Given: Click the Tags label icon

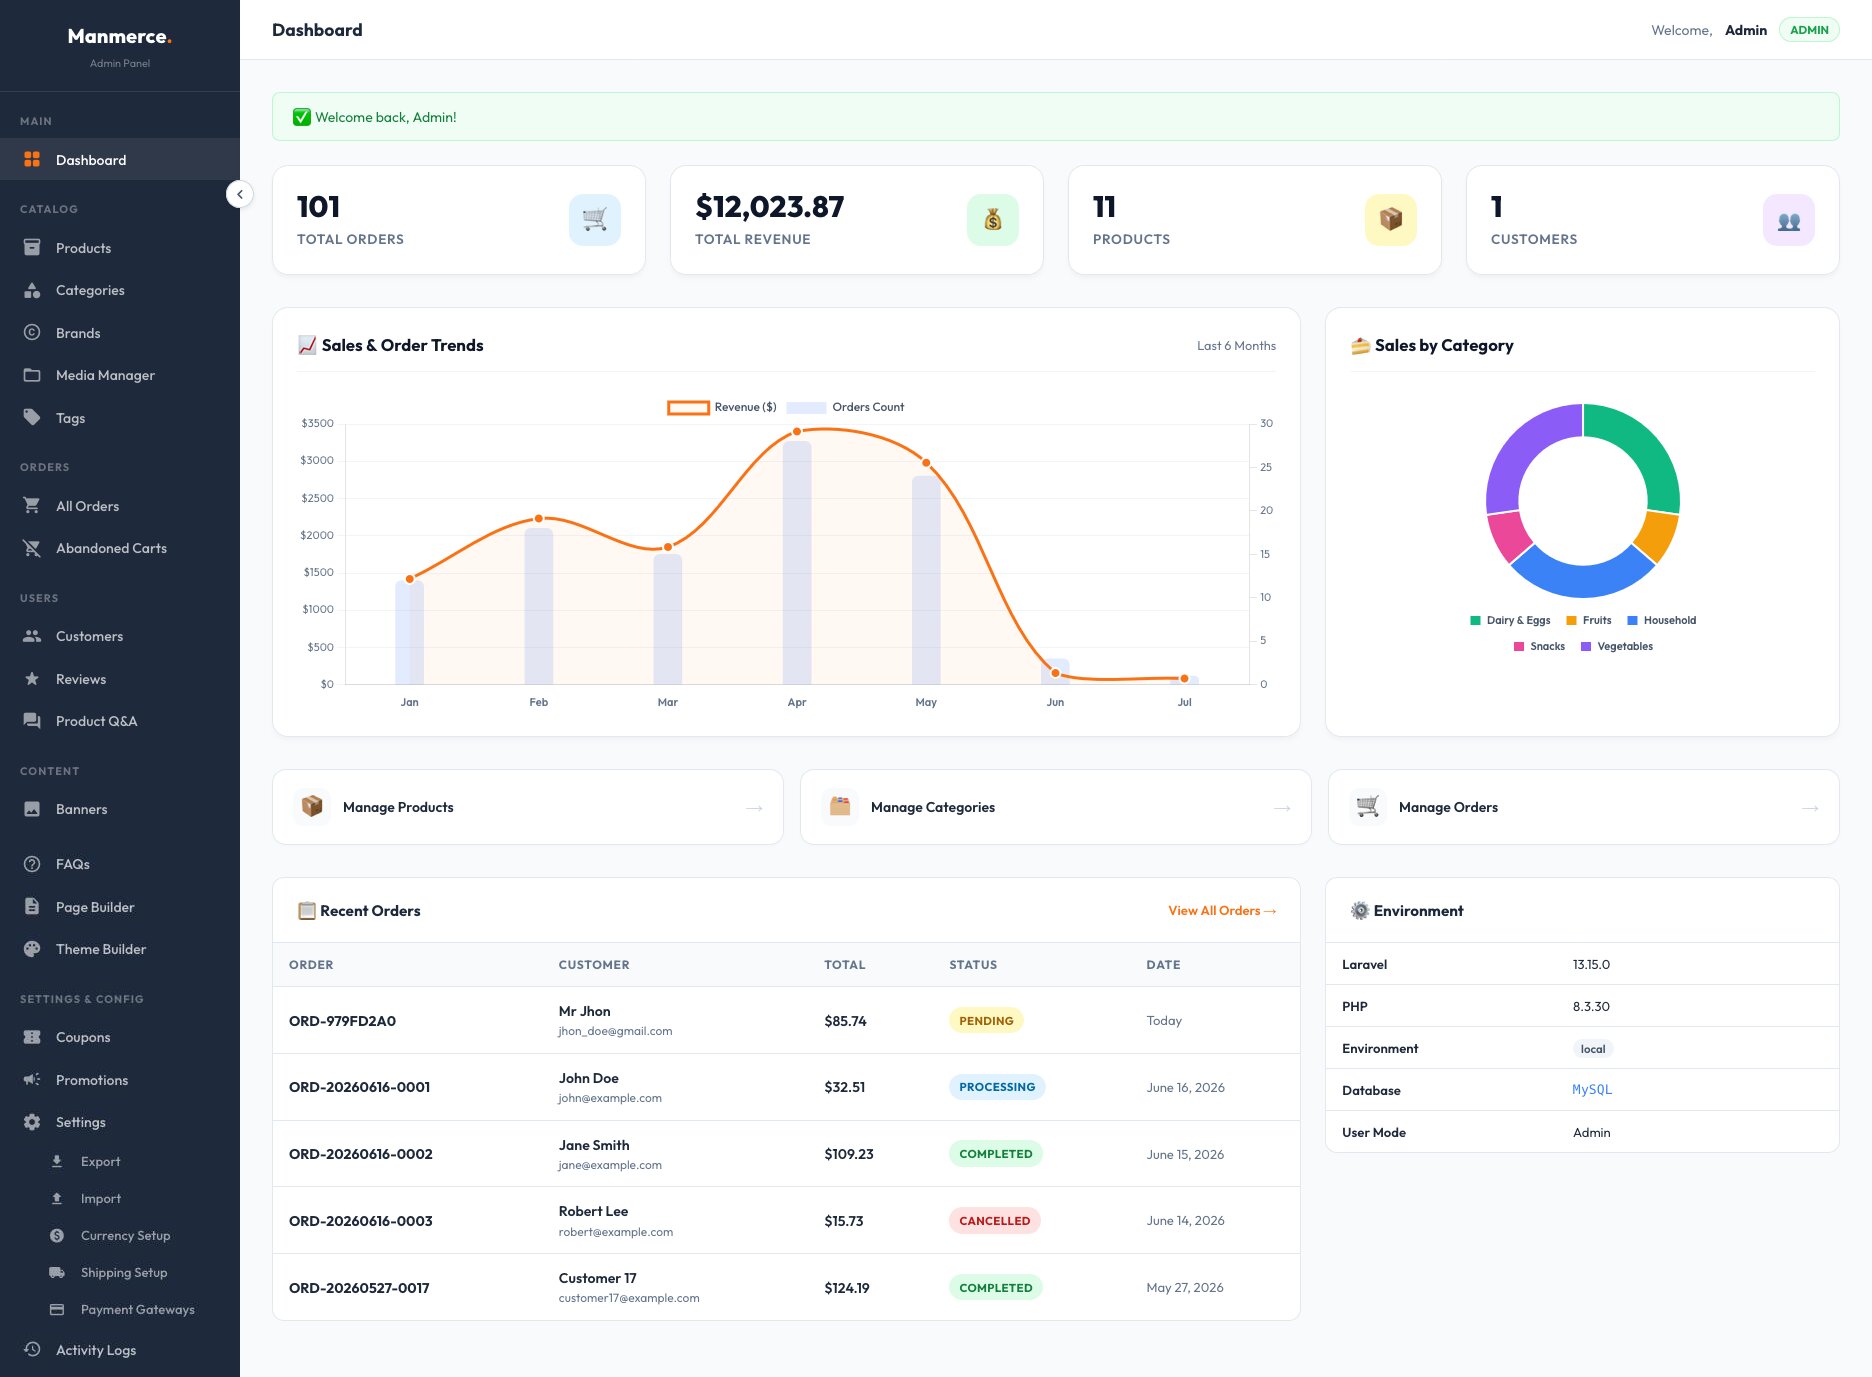Looking at the screenshot, I should pyautogui.click(x=32, y=418).
